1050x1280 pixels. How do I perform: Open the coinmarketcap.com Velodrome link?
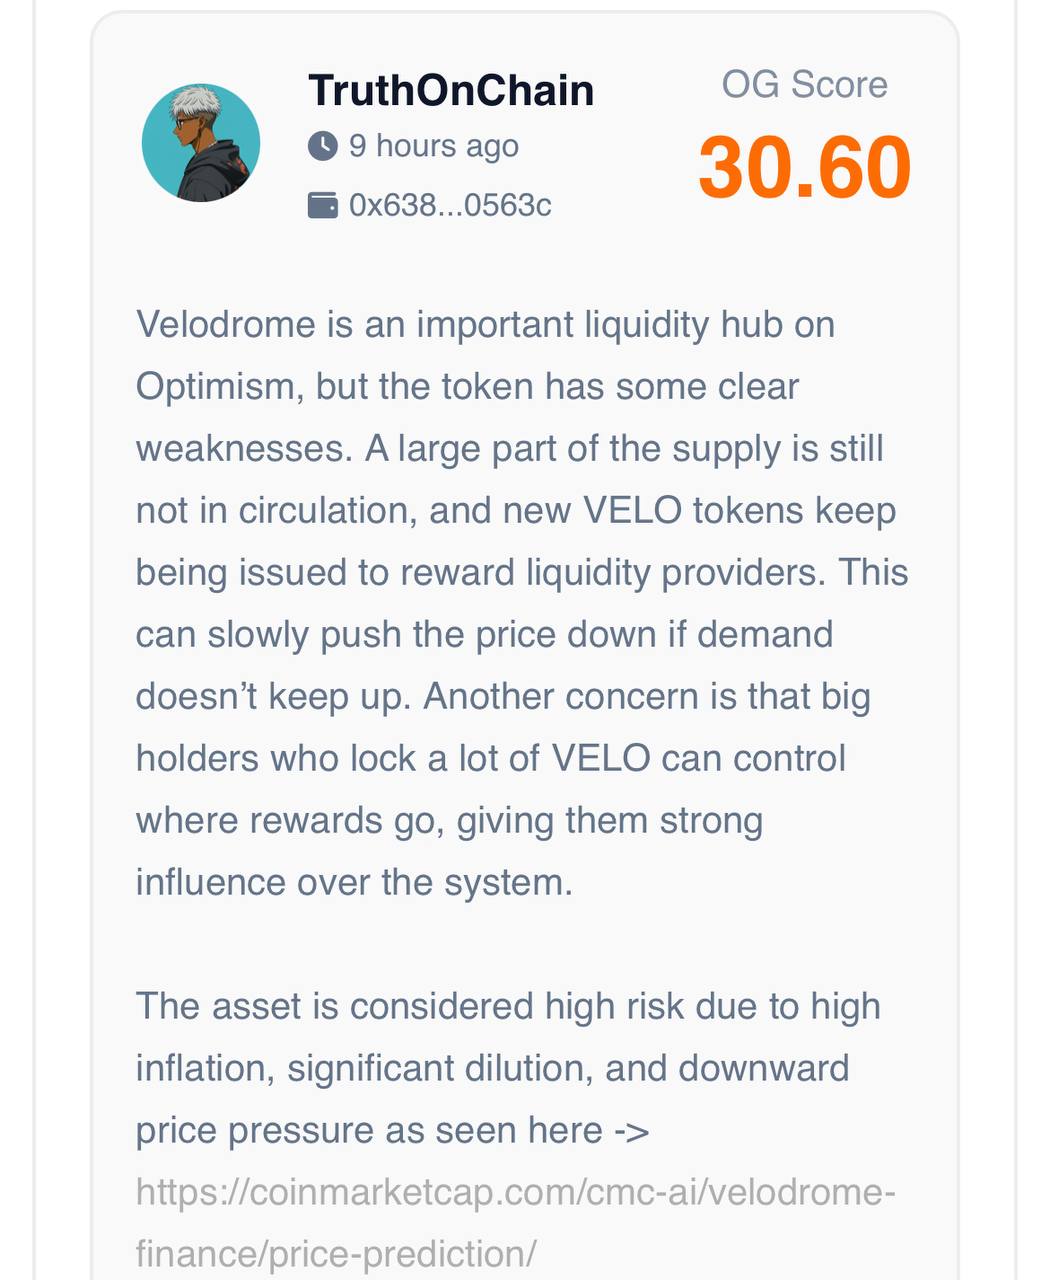click(x=515, y=1192)
